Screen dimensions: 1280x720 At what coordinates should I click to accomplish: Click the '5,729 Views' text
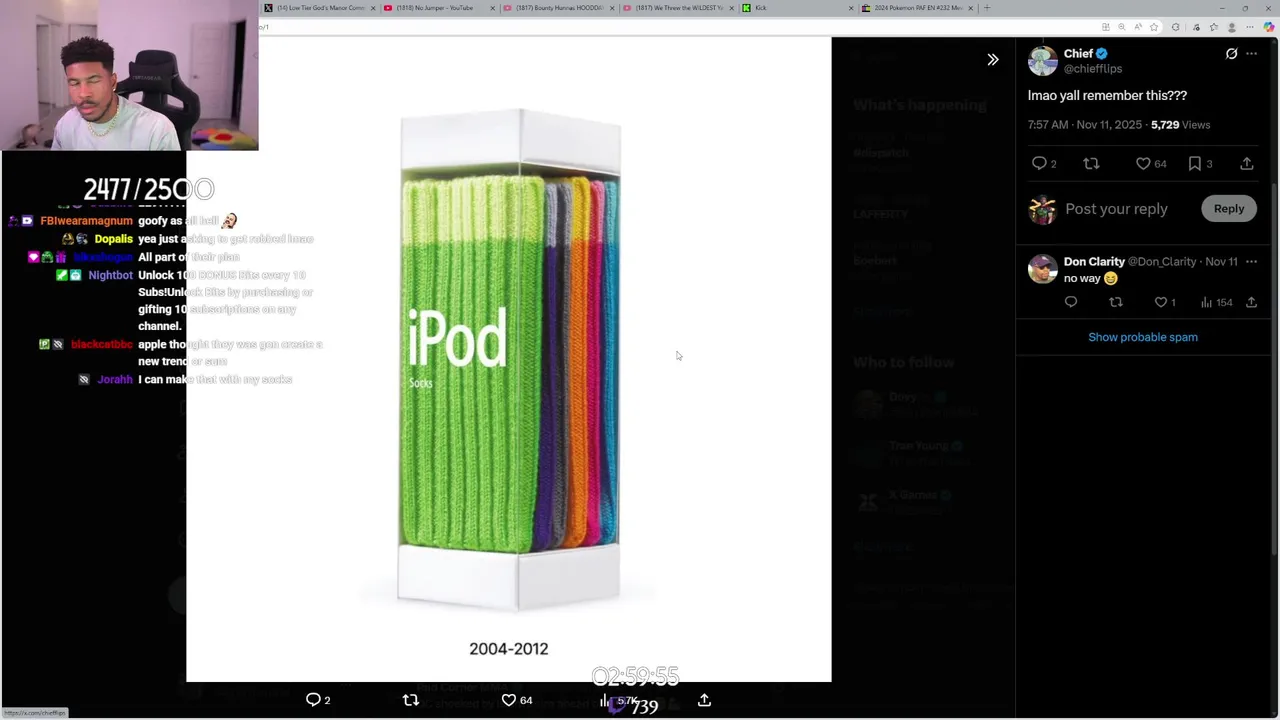tap(1180, 125)
